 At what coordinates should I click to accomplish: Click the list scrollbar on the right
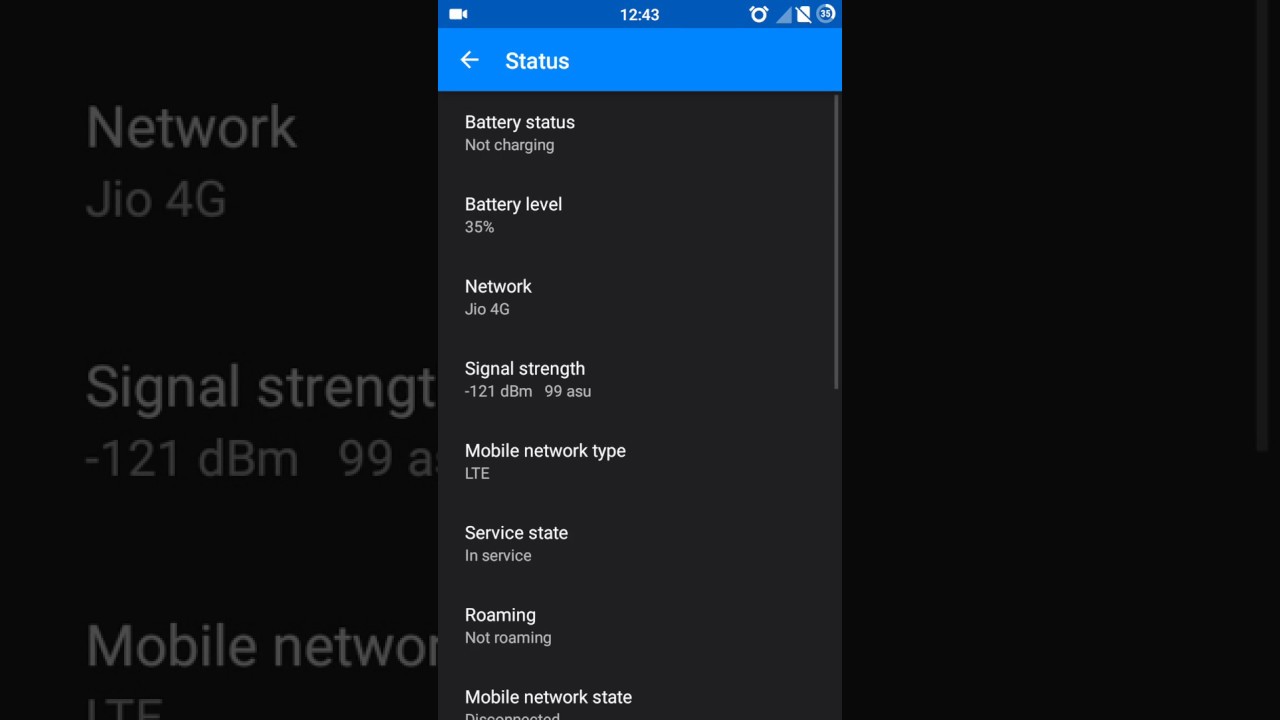(836, 242)
